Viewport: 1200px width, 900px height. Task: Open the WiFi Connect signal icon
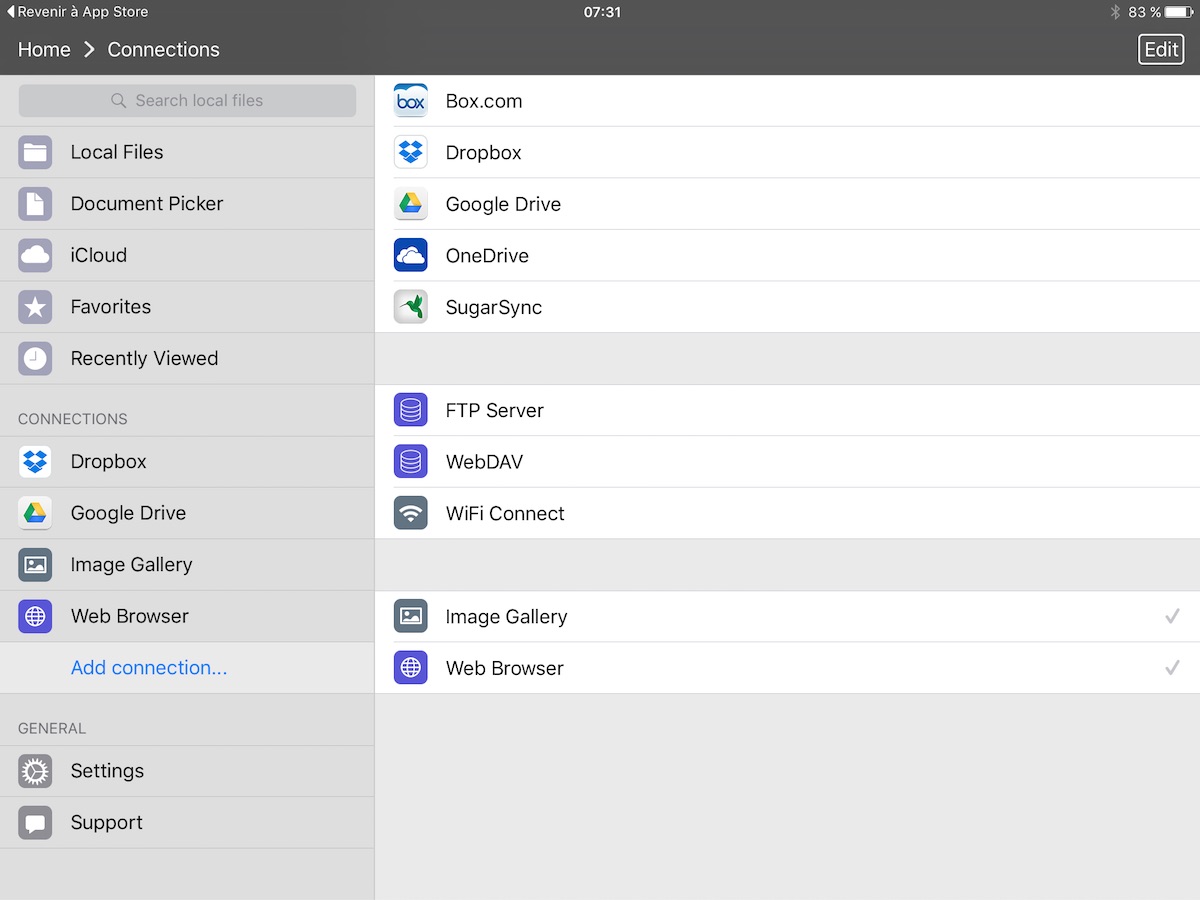(411, 513)
